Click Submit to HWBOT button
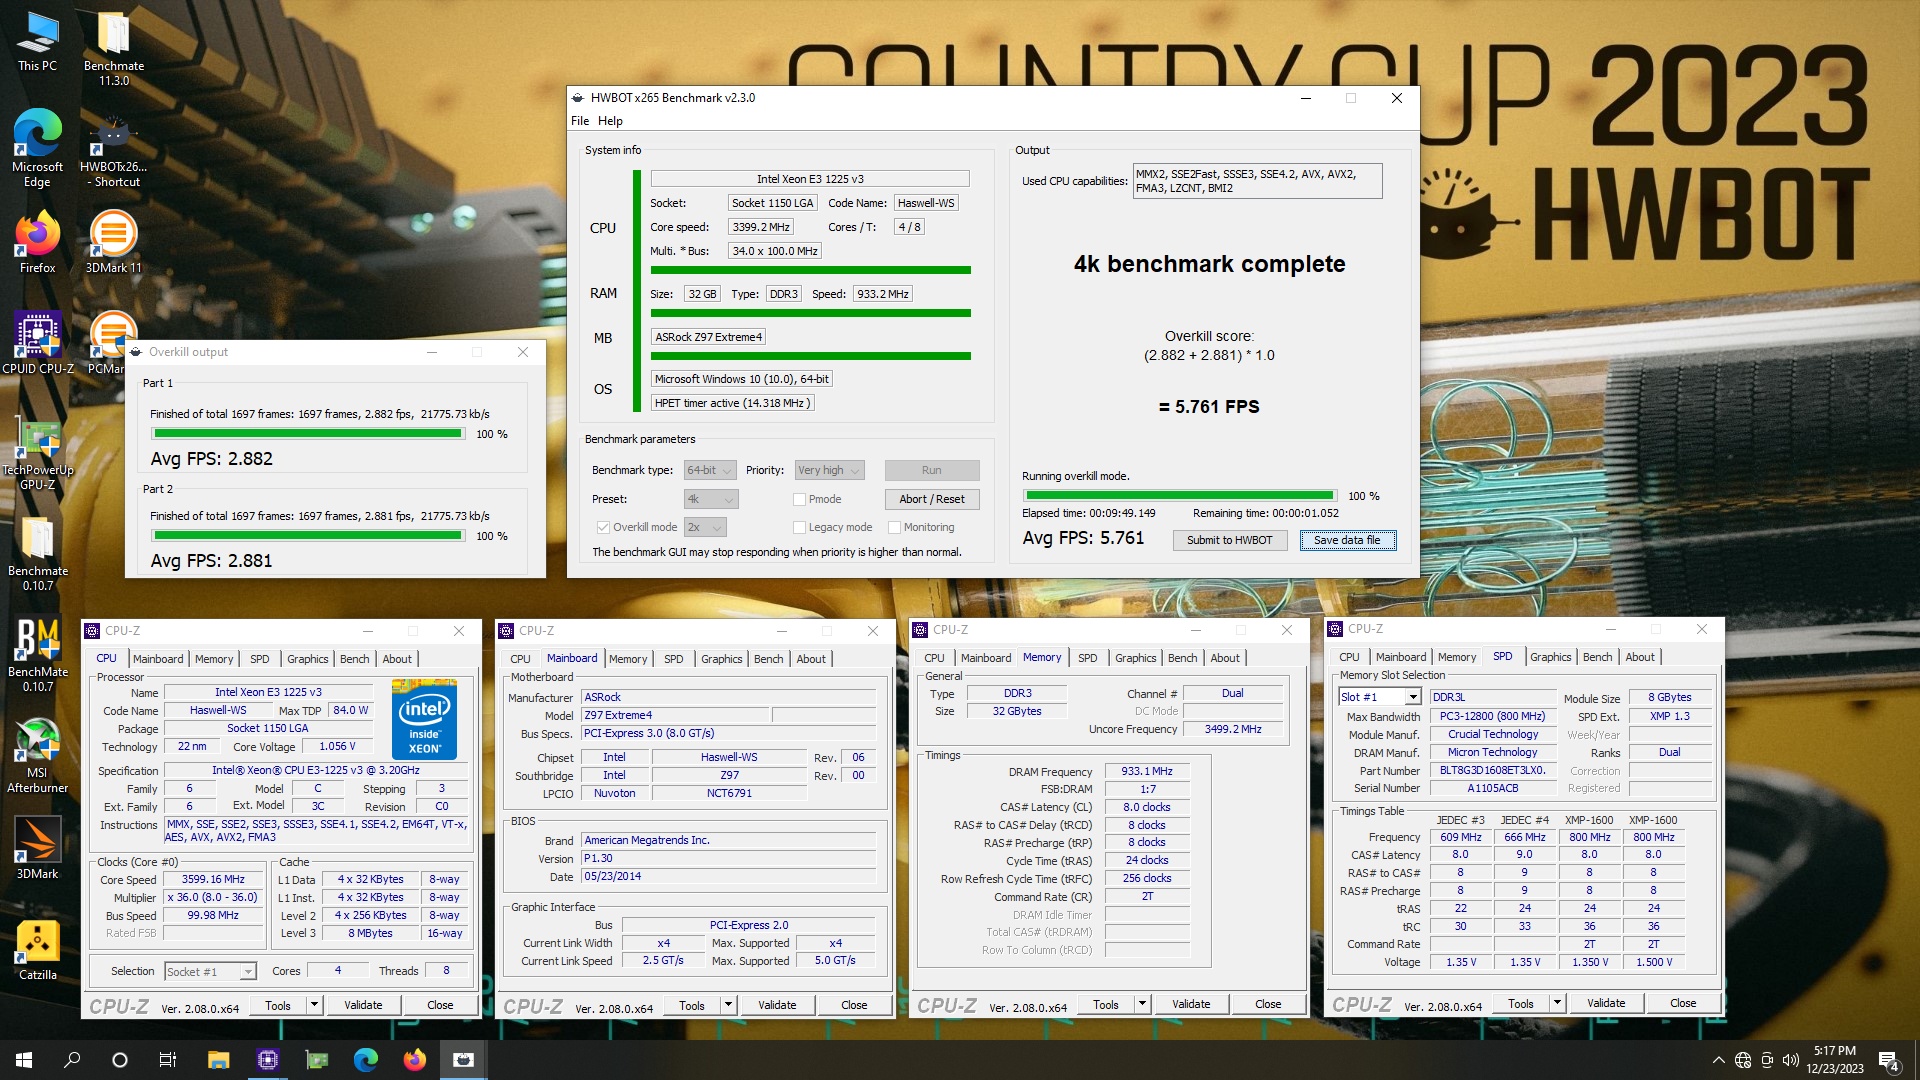This screenshot has height=1080, width=1920. [1229, 540]
